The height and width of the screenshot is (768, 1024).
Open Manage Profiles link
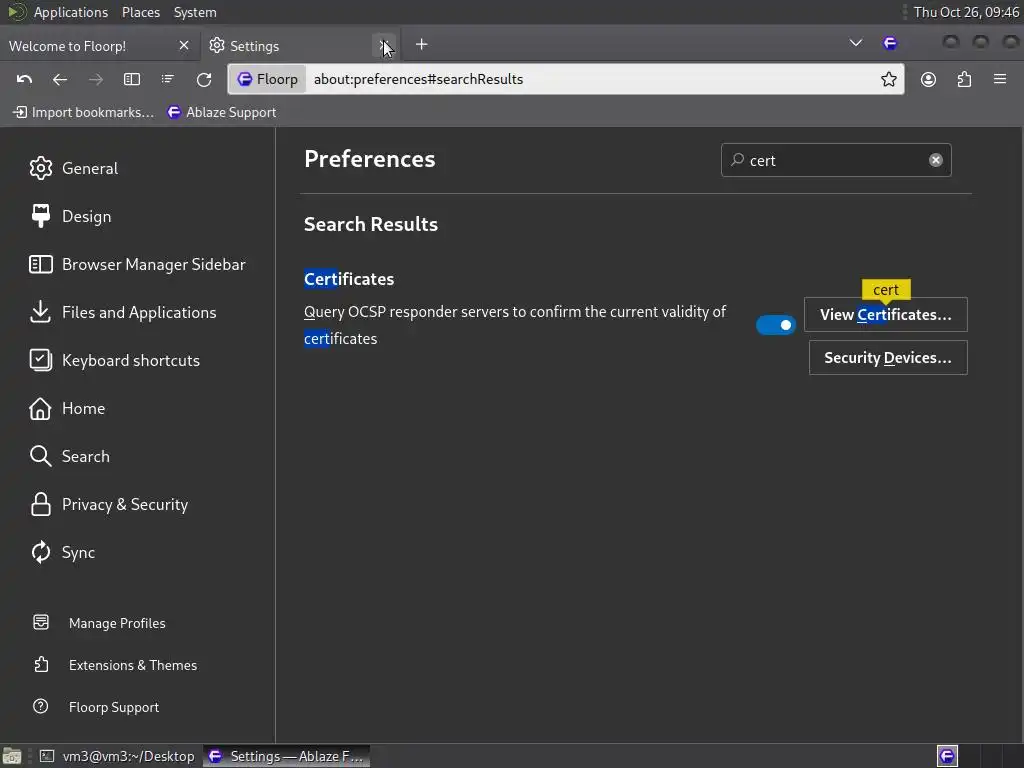pos(99,623)
